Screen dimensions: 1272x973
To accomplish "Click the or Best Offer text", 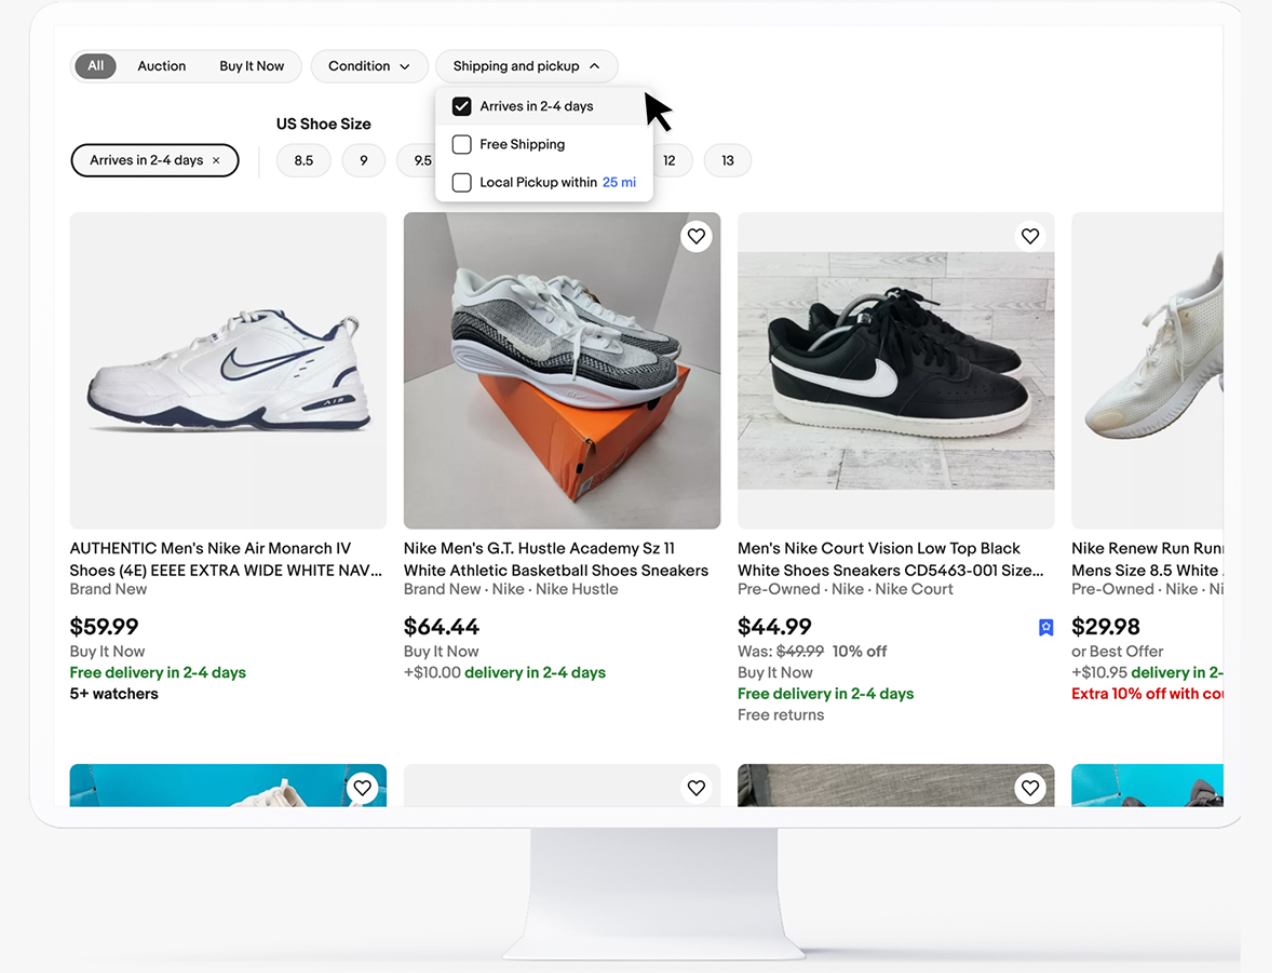I will point(1117,651).
